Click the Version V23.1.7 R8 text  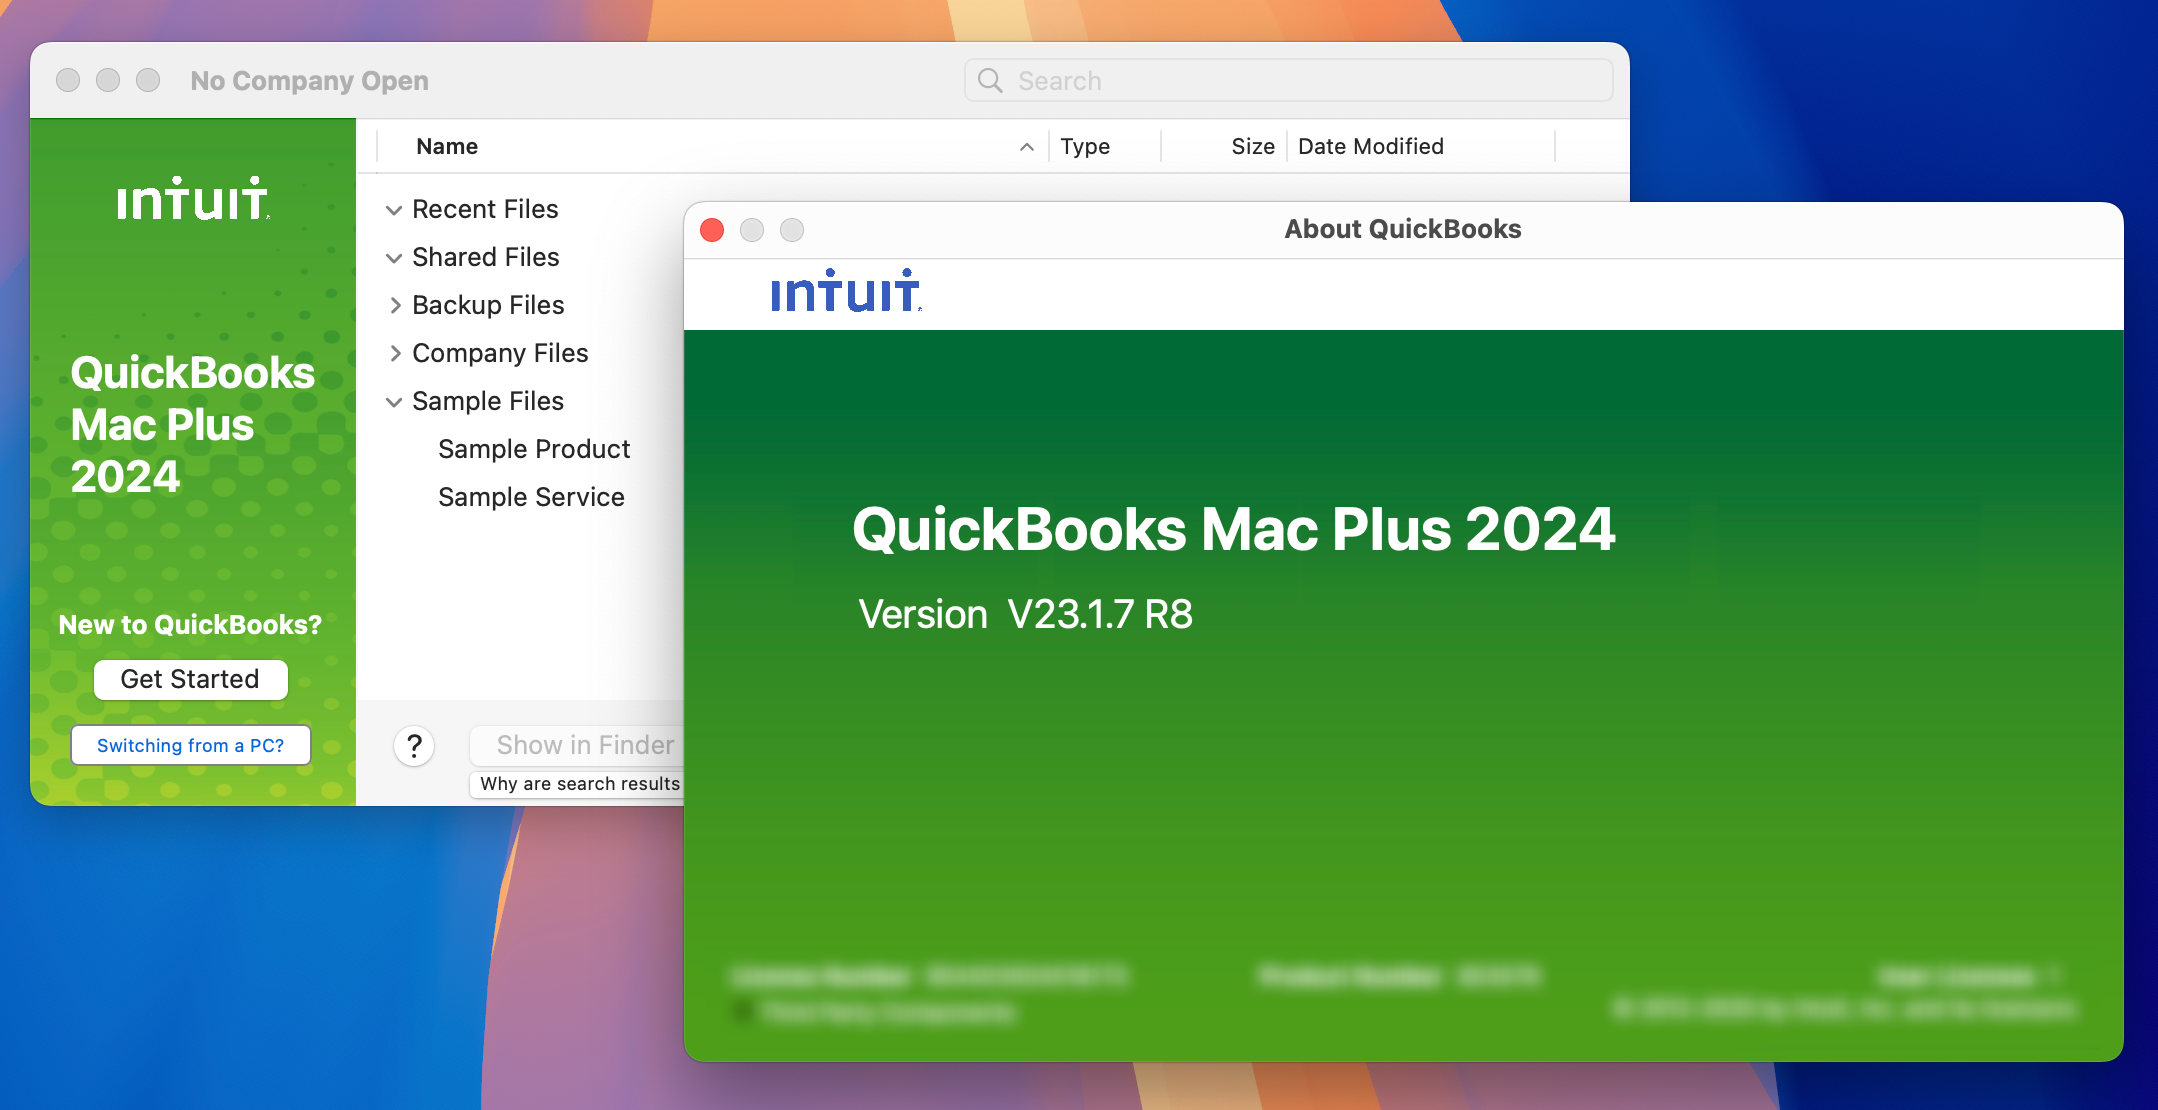[x=1026, y=614]
